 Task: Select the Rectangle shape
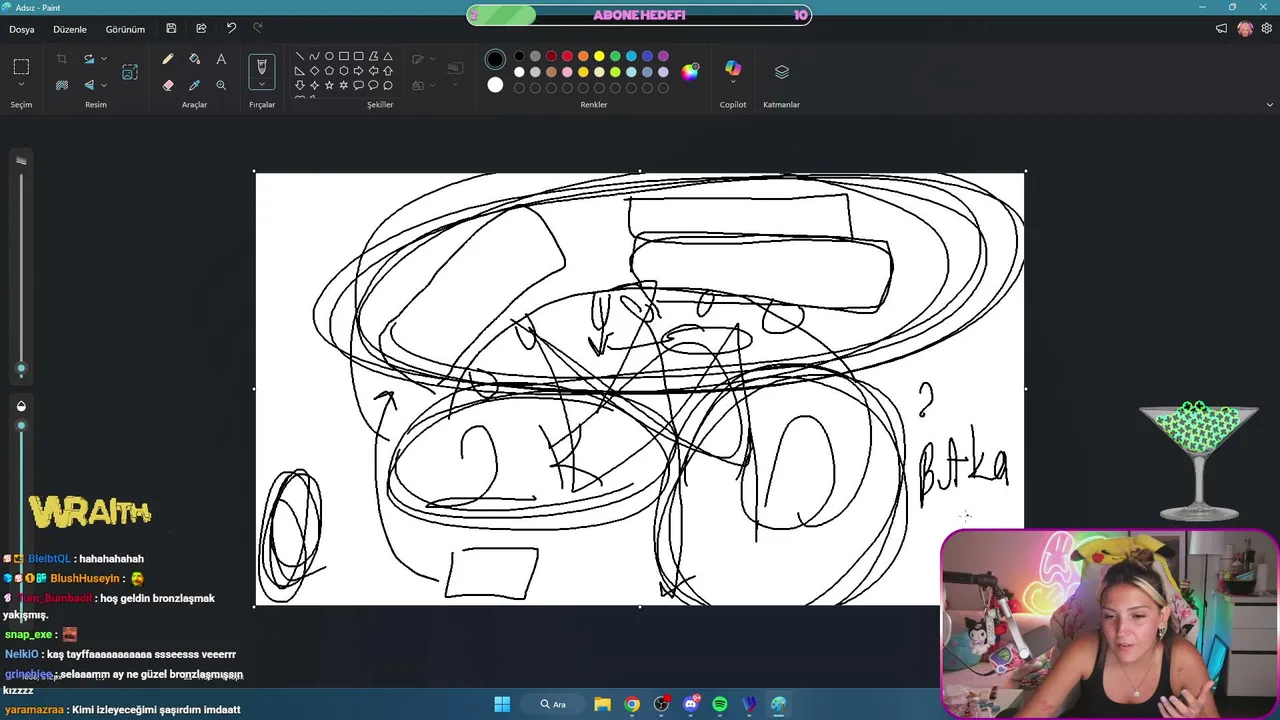pyautogui.click(x=344, y=56)
